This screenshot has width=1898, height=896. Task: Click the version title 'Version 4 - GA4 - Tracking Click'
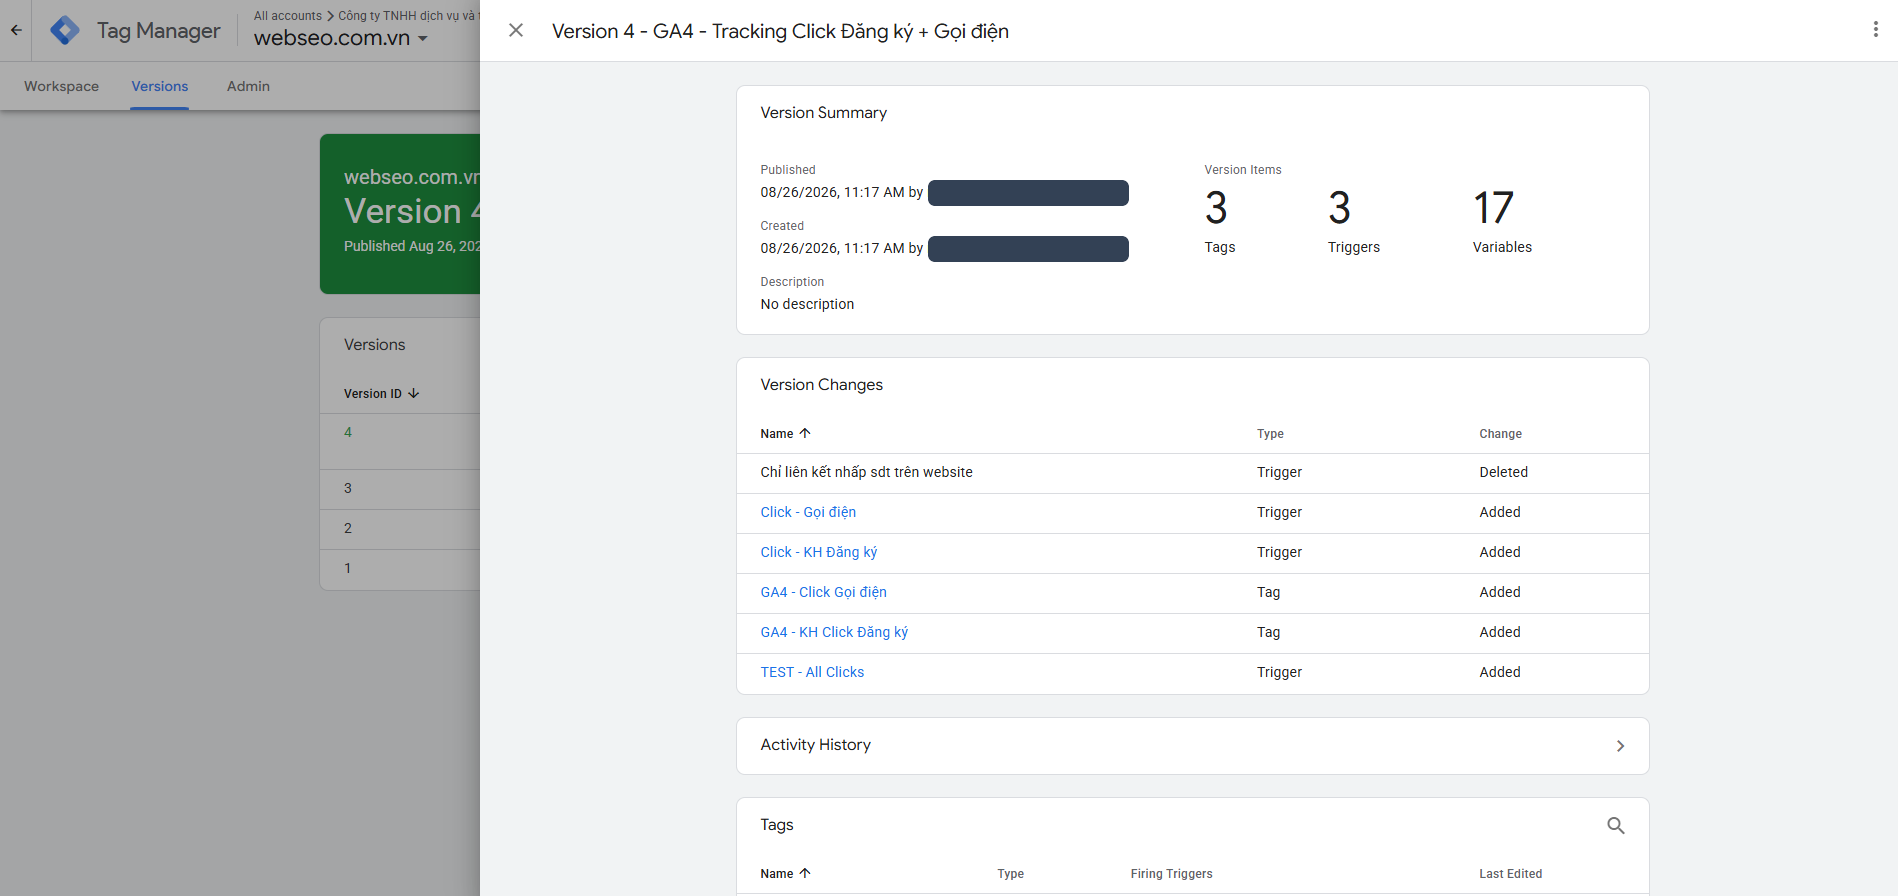tap(780, 31)
